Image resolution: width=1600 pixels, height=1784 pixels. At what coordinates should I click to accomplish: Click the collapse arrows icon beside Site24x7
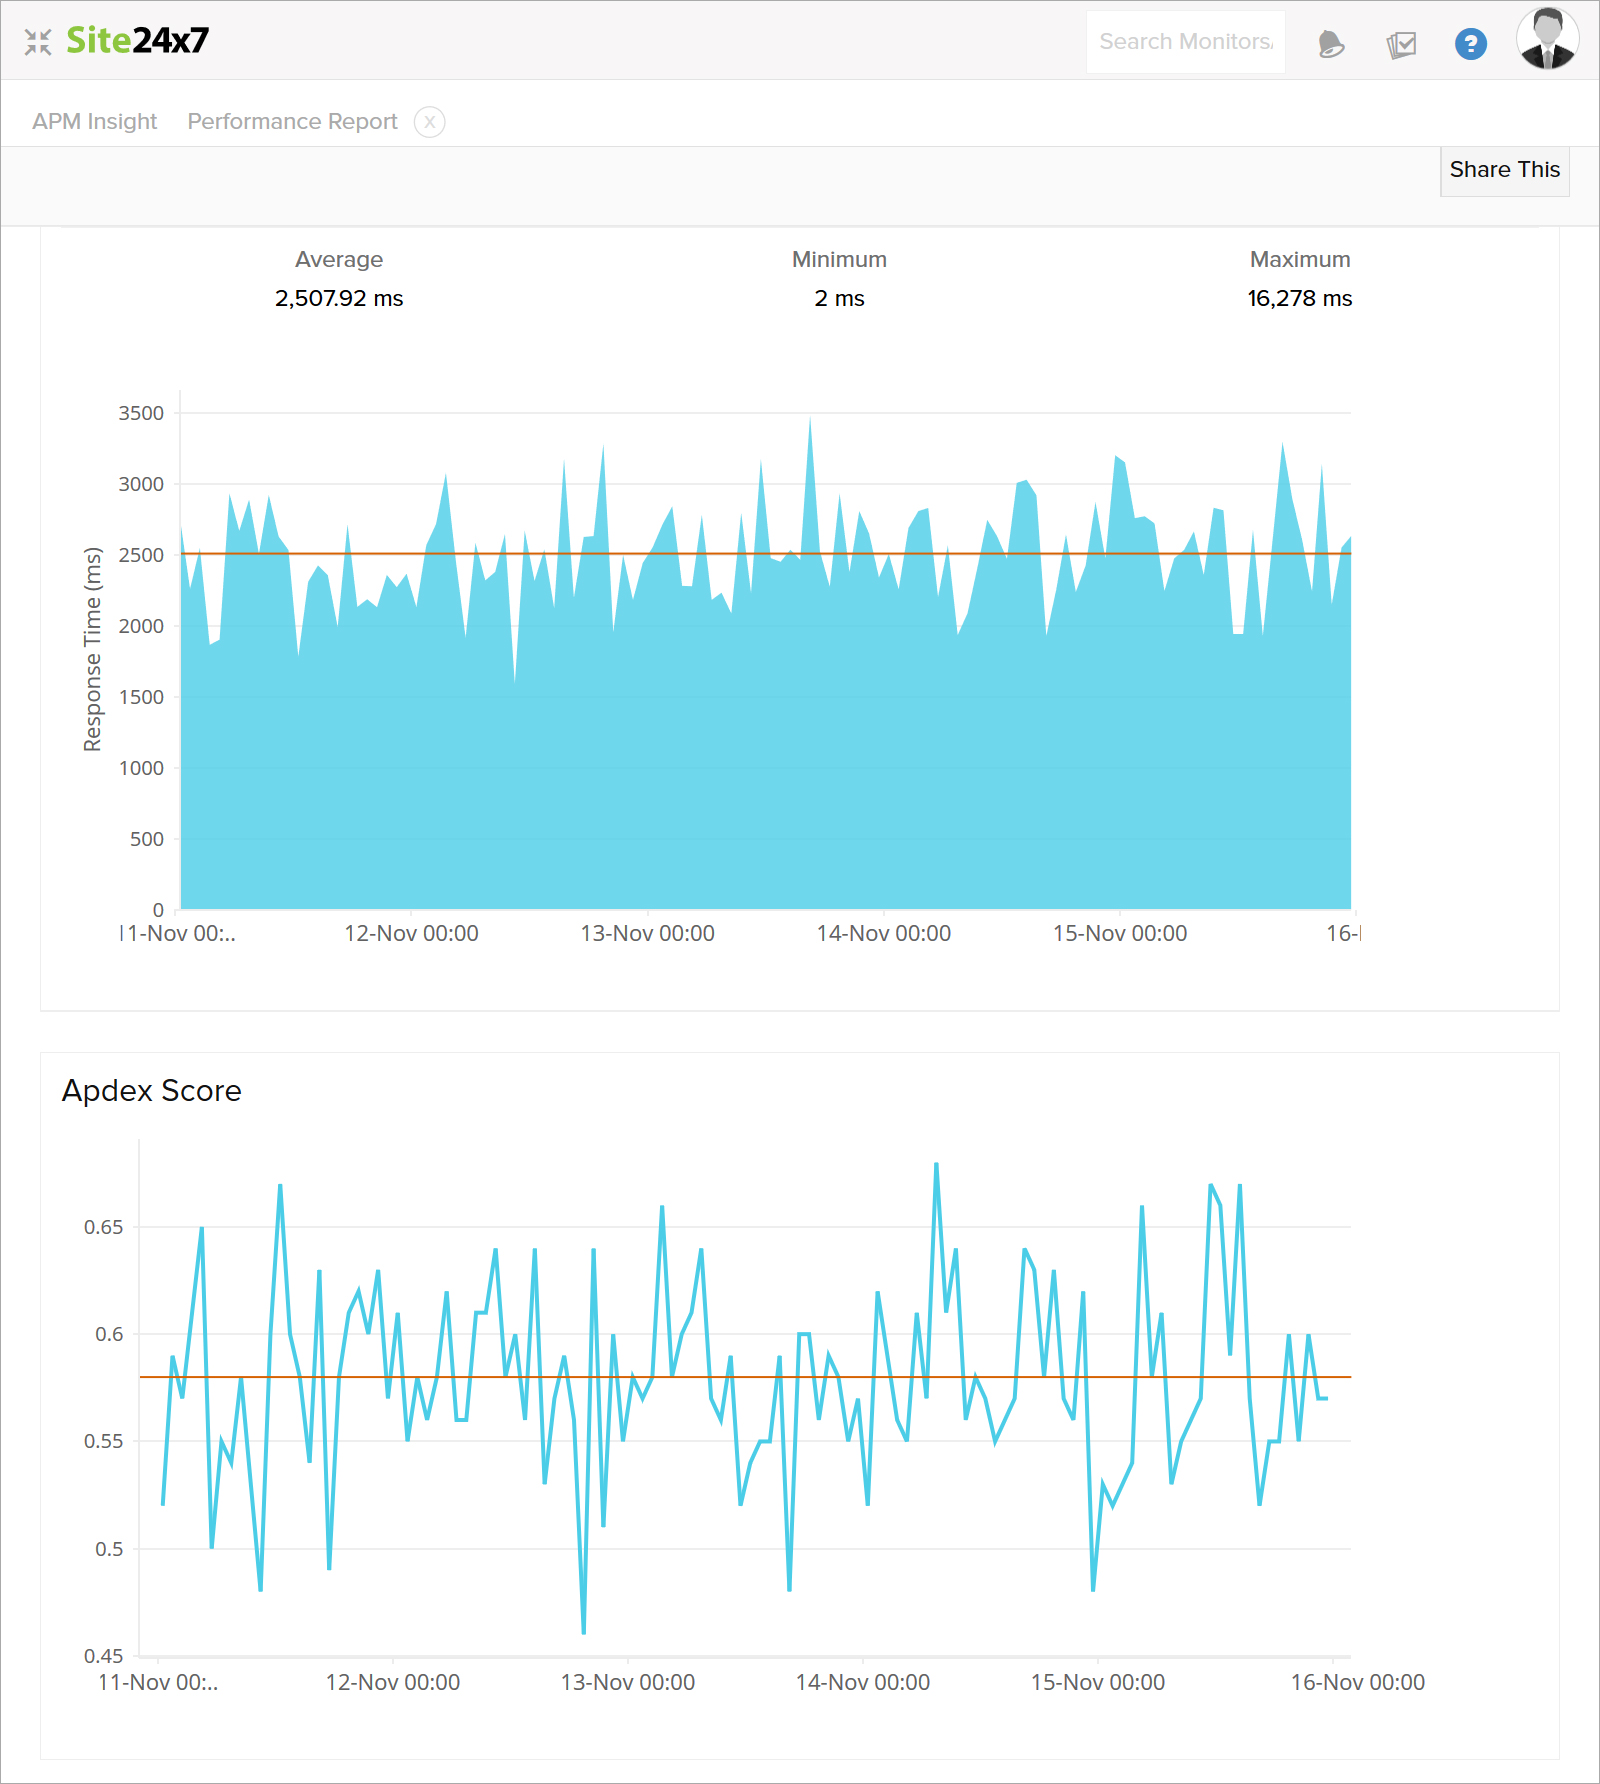click(38, 41)
